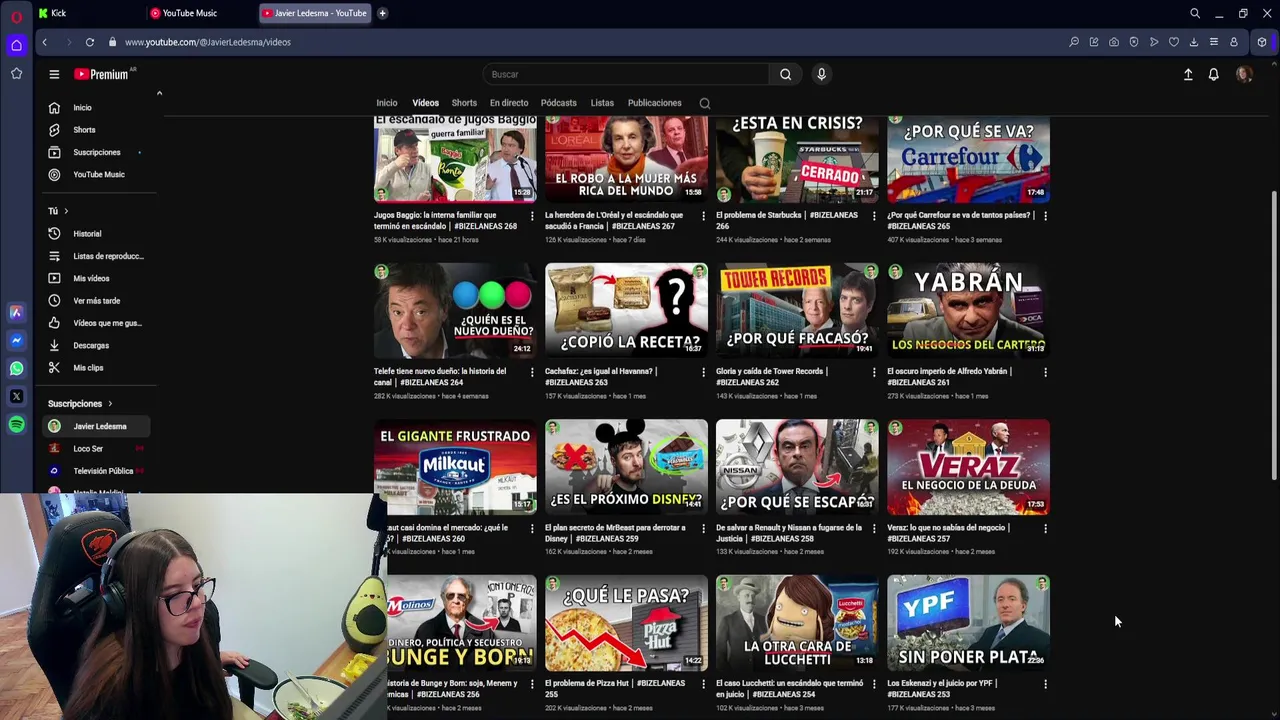
Task: Open options for the Telefe nuevo dueño video
Action: click(532, 372)
